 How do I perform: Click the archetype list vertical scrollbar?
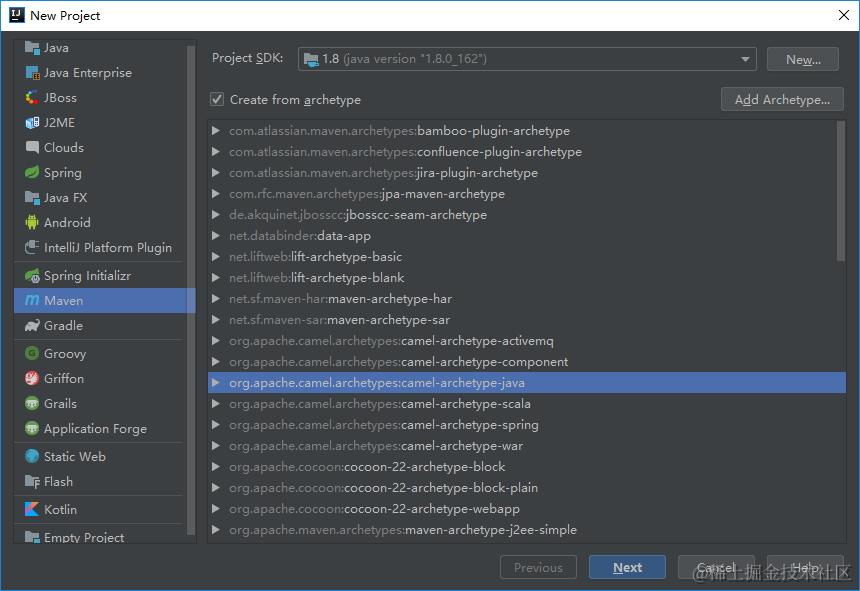[841, 191]
